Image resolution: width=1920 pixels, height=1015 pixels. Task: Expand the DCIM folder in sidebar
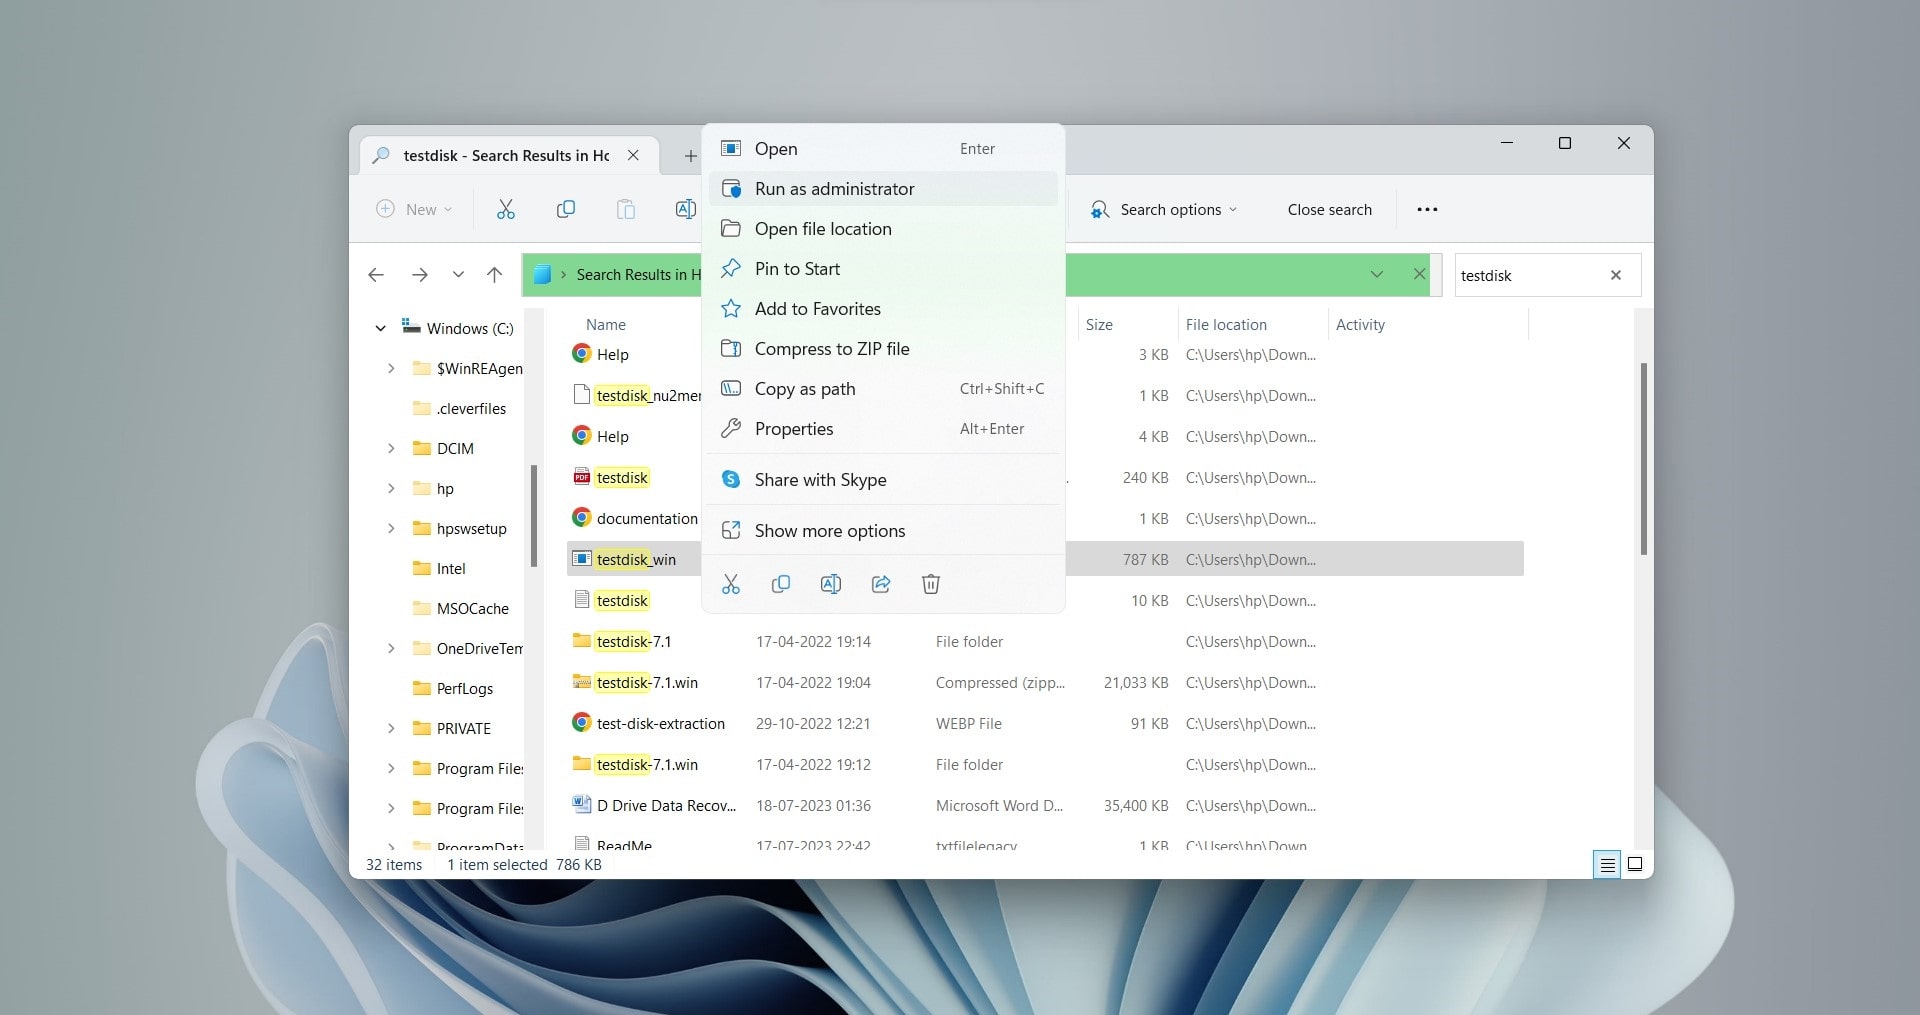pyautogui.click(x=391, y=449)
